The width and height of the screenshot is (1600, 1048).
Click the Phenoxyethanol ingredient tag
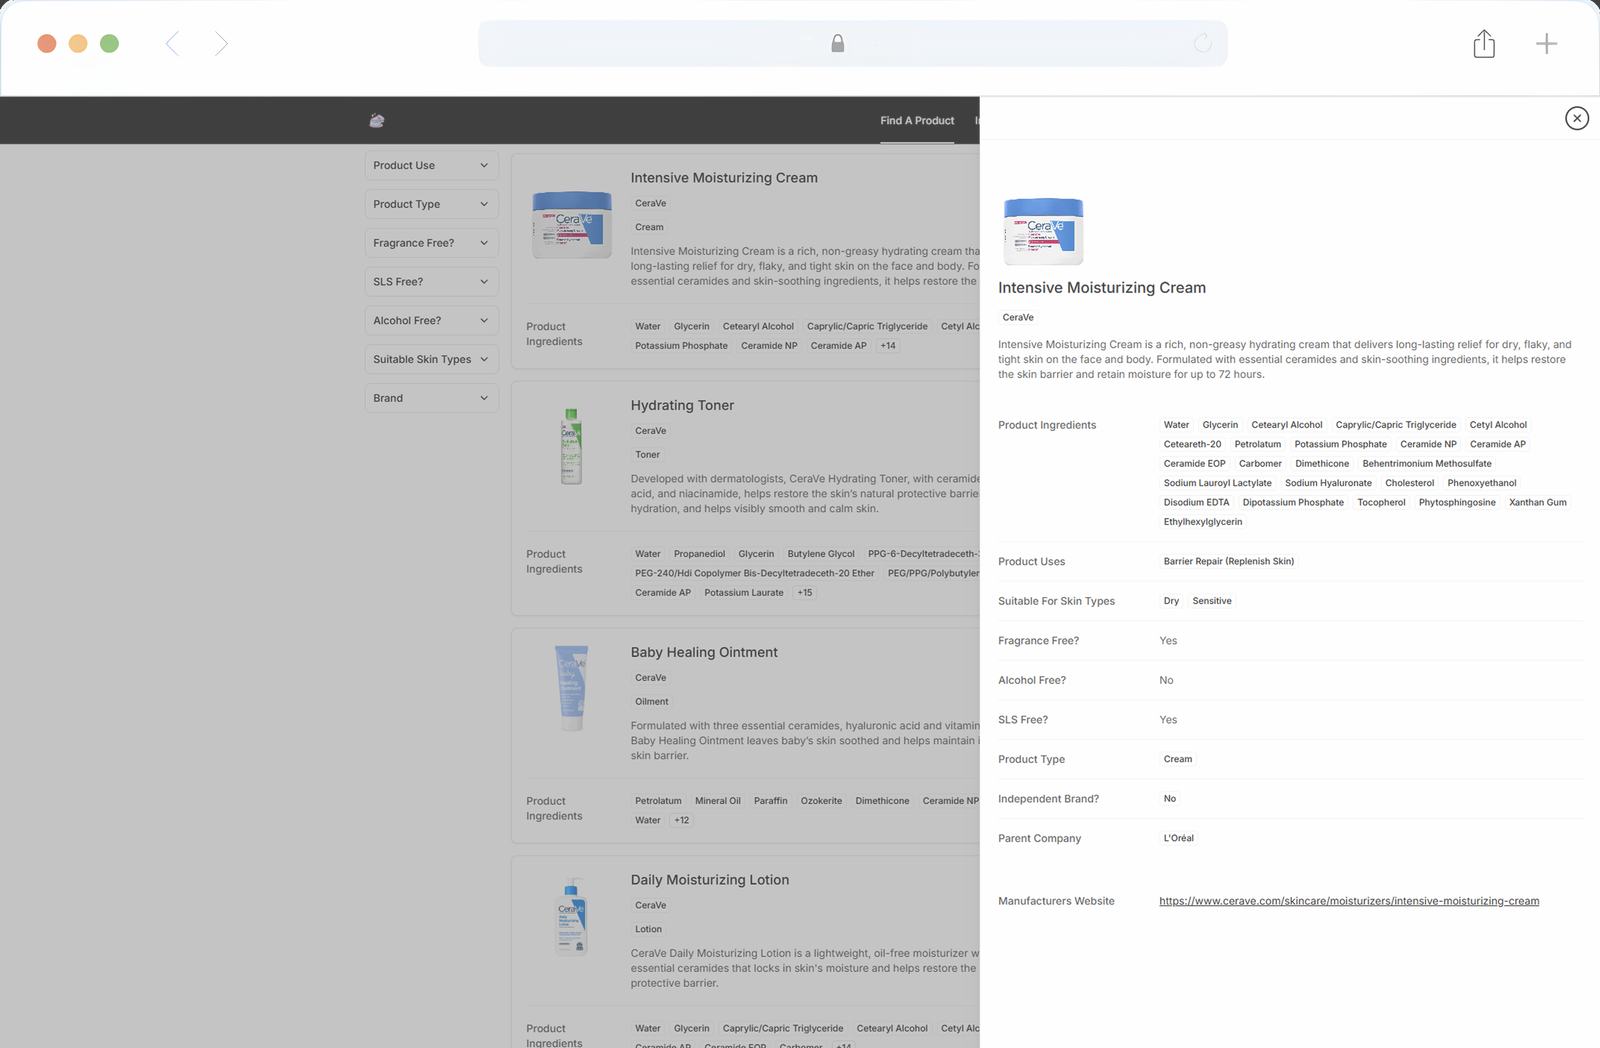[1482, 484]
